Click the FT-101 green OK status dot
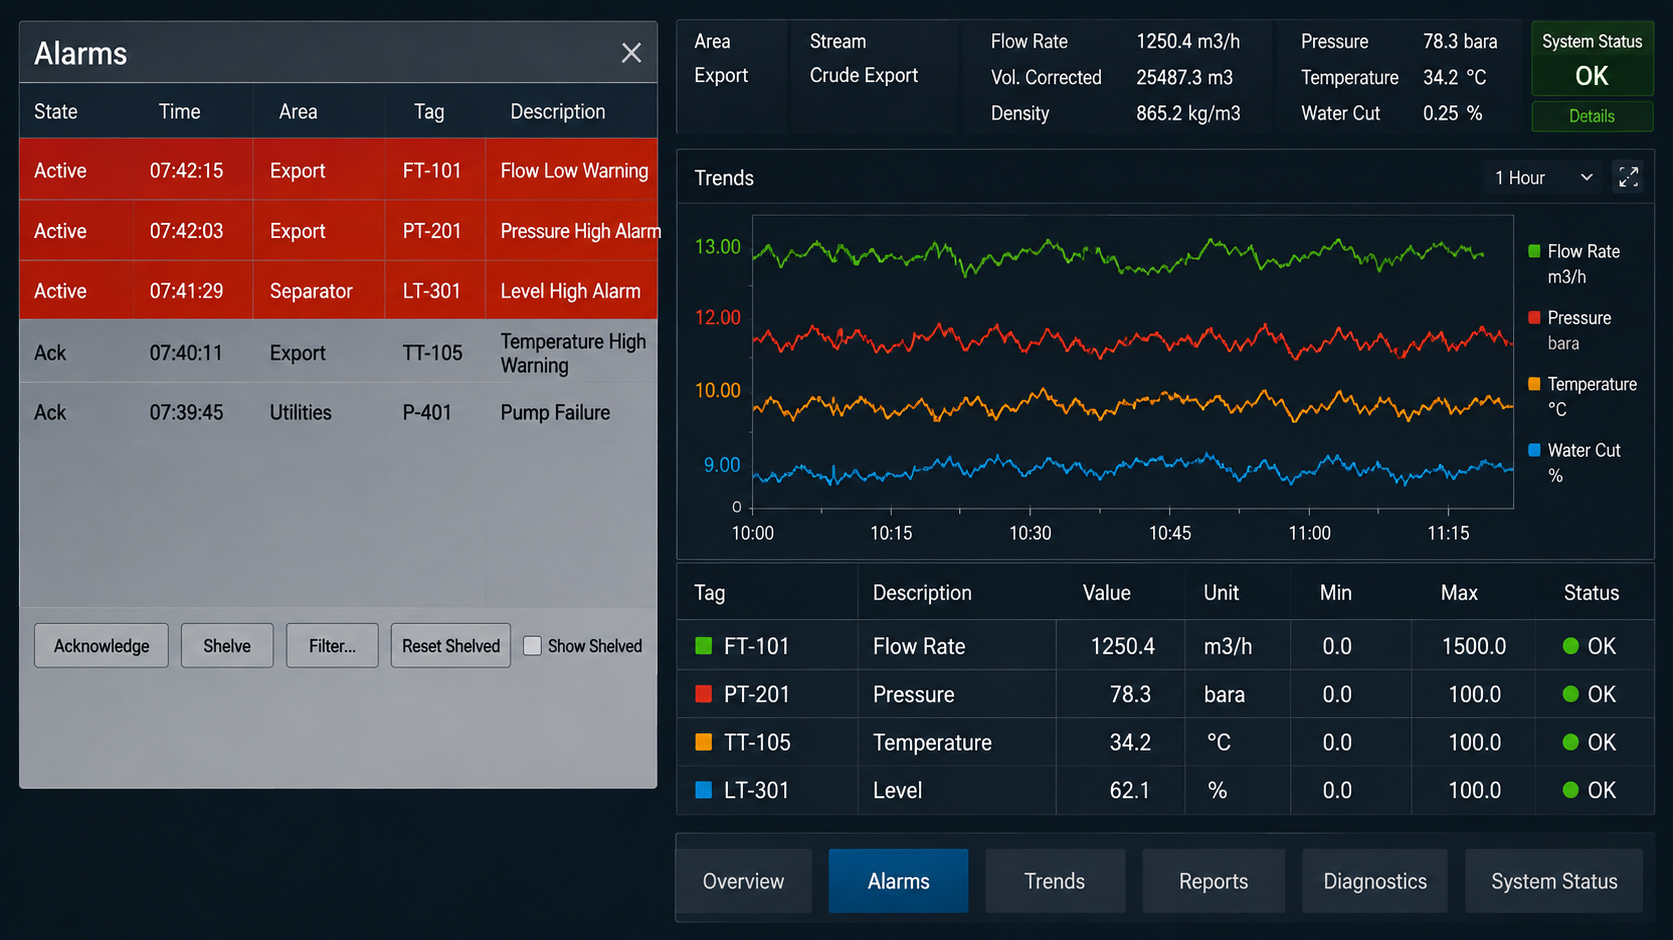1673x940 pixels. [x=1570, y=646]
